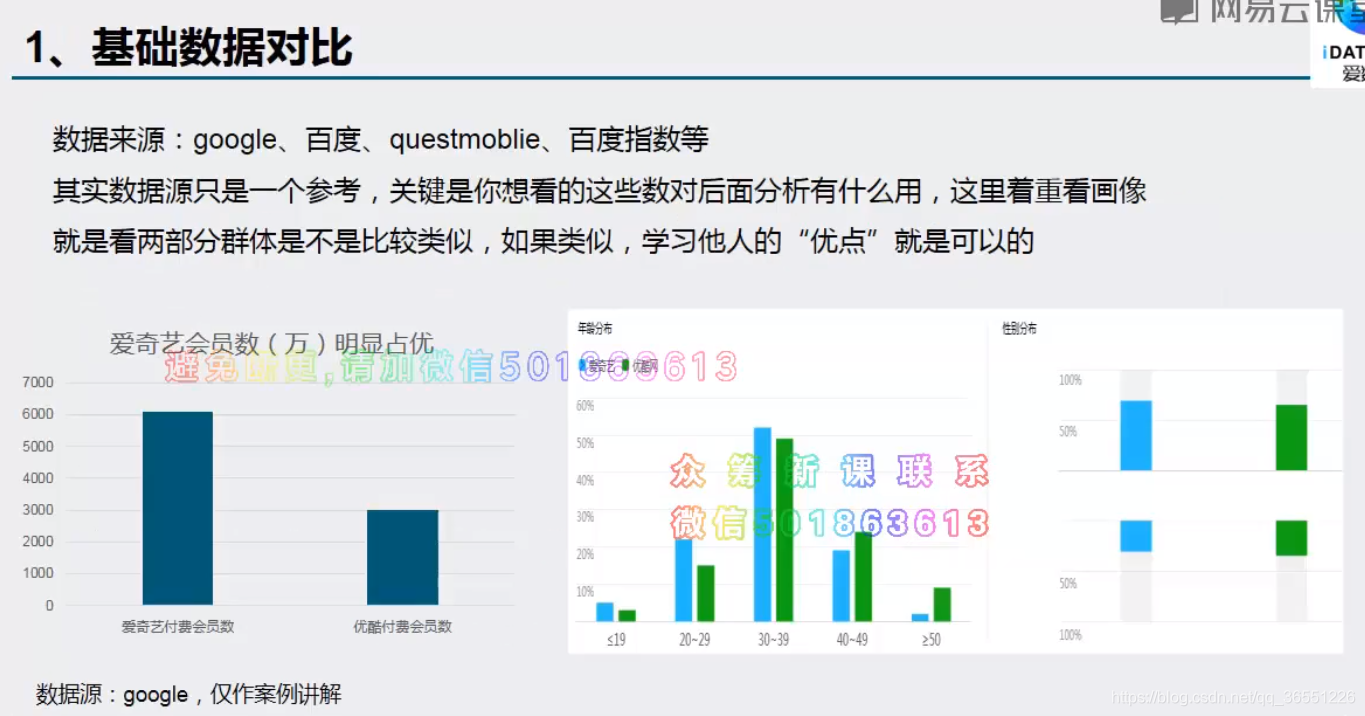Select the green bar for age ≥50
1365x716 pixels.
[942, 604]
